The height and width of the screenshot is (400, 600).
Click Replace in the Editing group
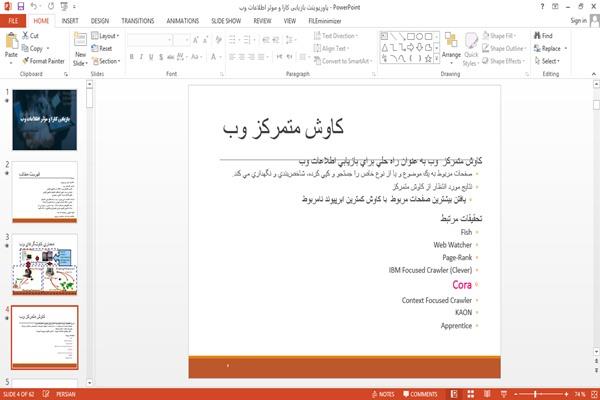coord(550,48)
